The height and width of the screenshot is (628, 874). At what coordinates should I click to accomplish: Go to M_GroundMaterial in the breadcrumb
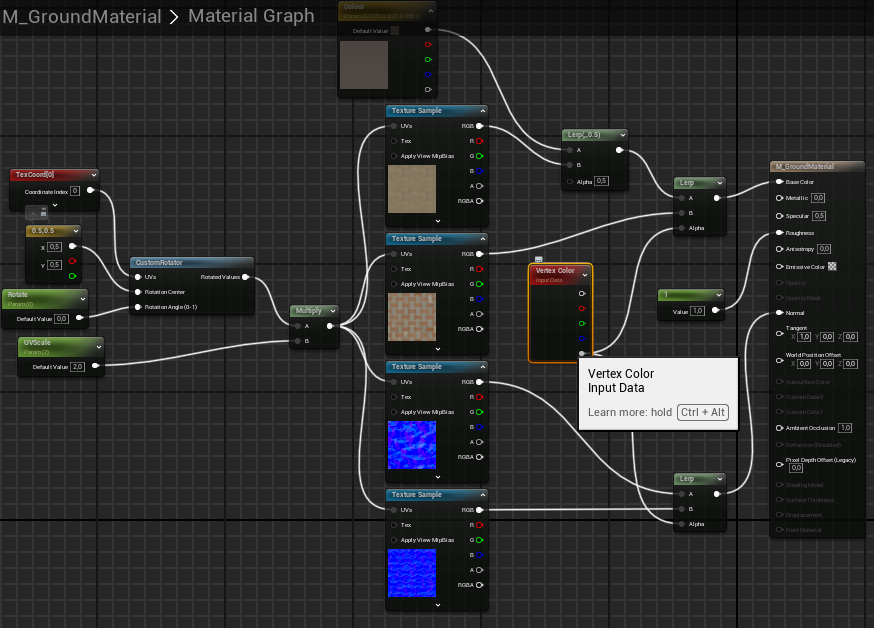pos(82,16)
